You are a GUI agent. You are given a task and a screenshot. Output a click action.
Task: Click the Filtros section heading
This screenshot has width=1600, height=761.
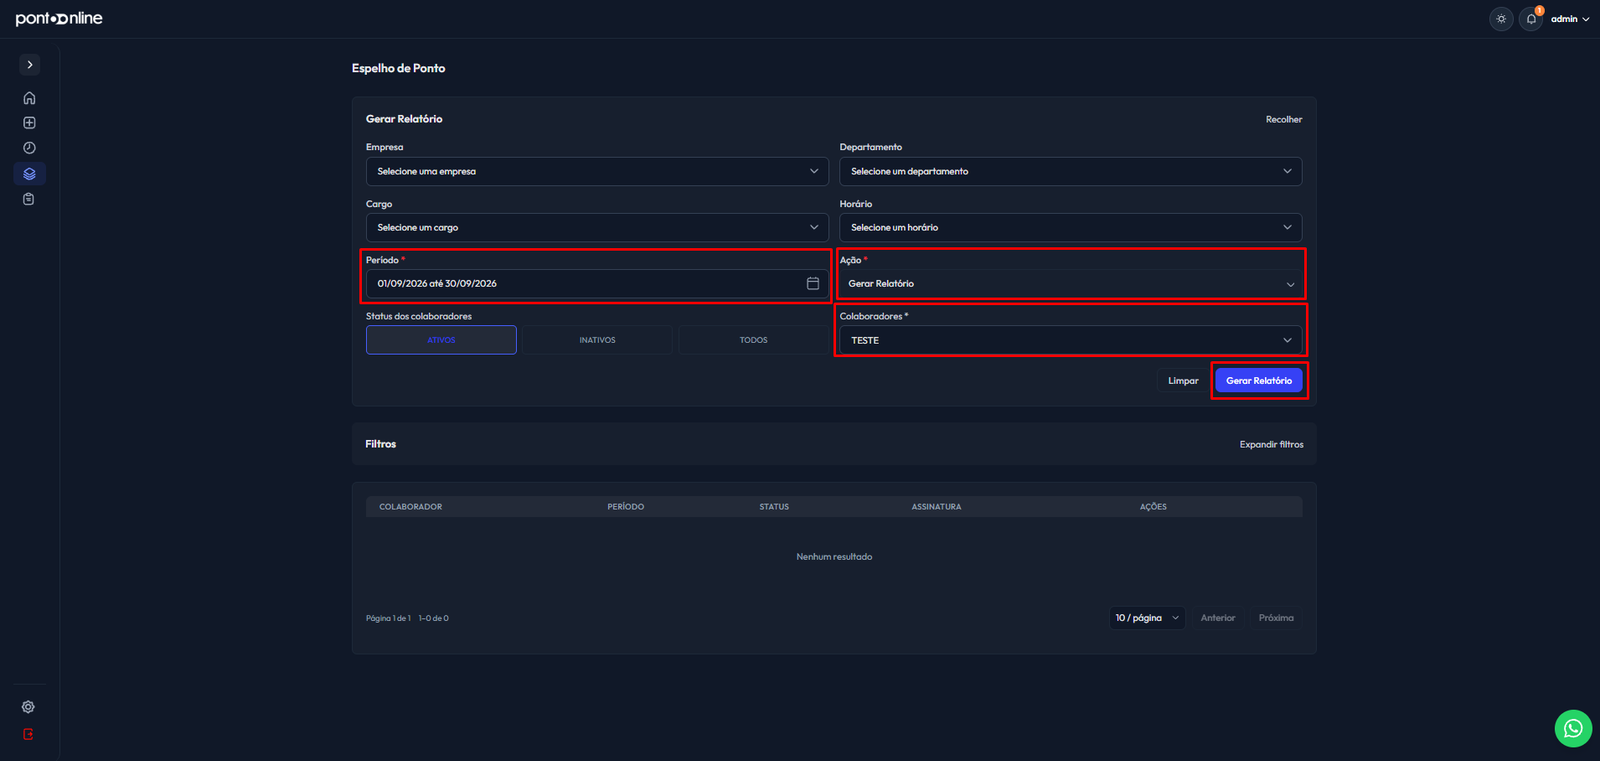click(x=381, y=444)
